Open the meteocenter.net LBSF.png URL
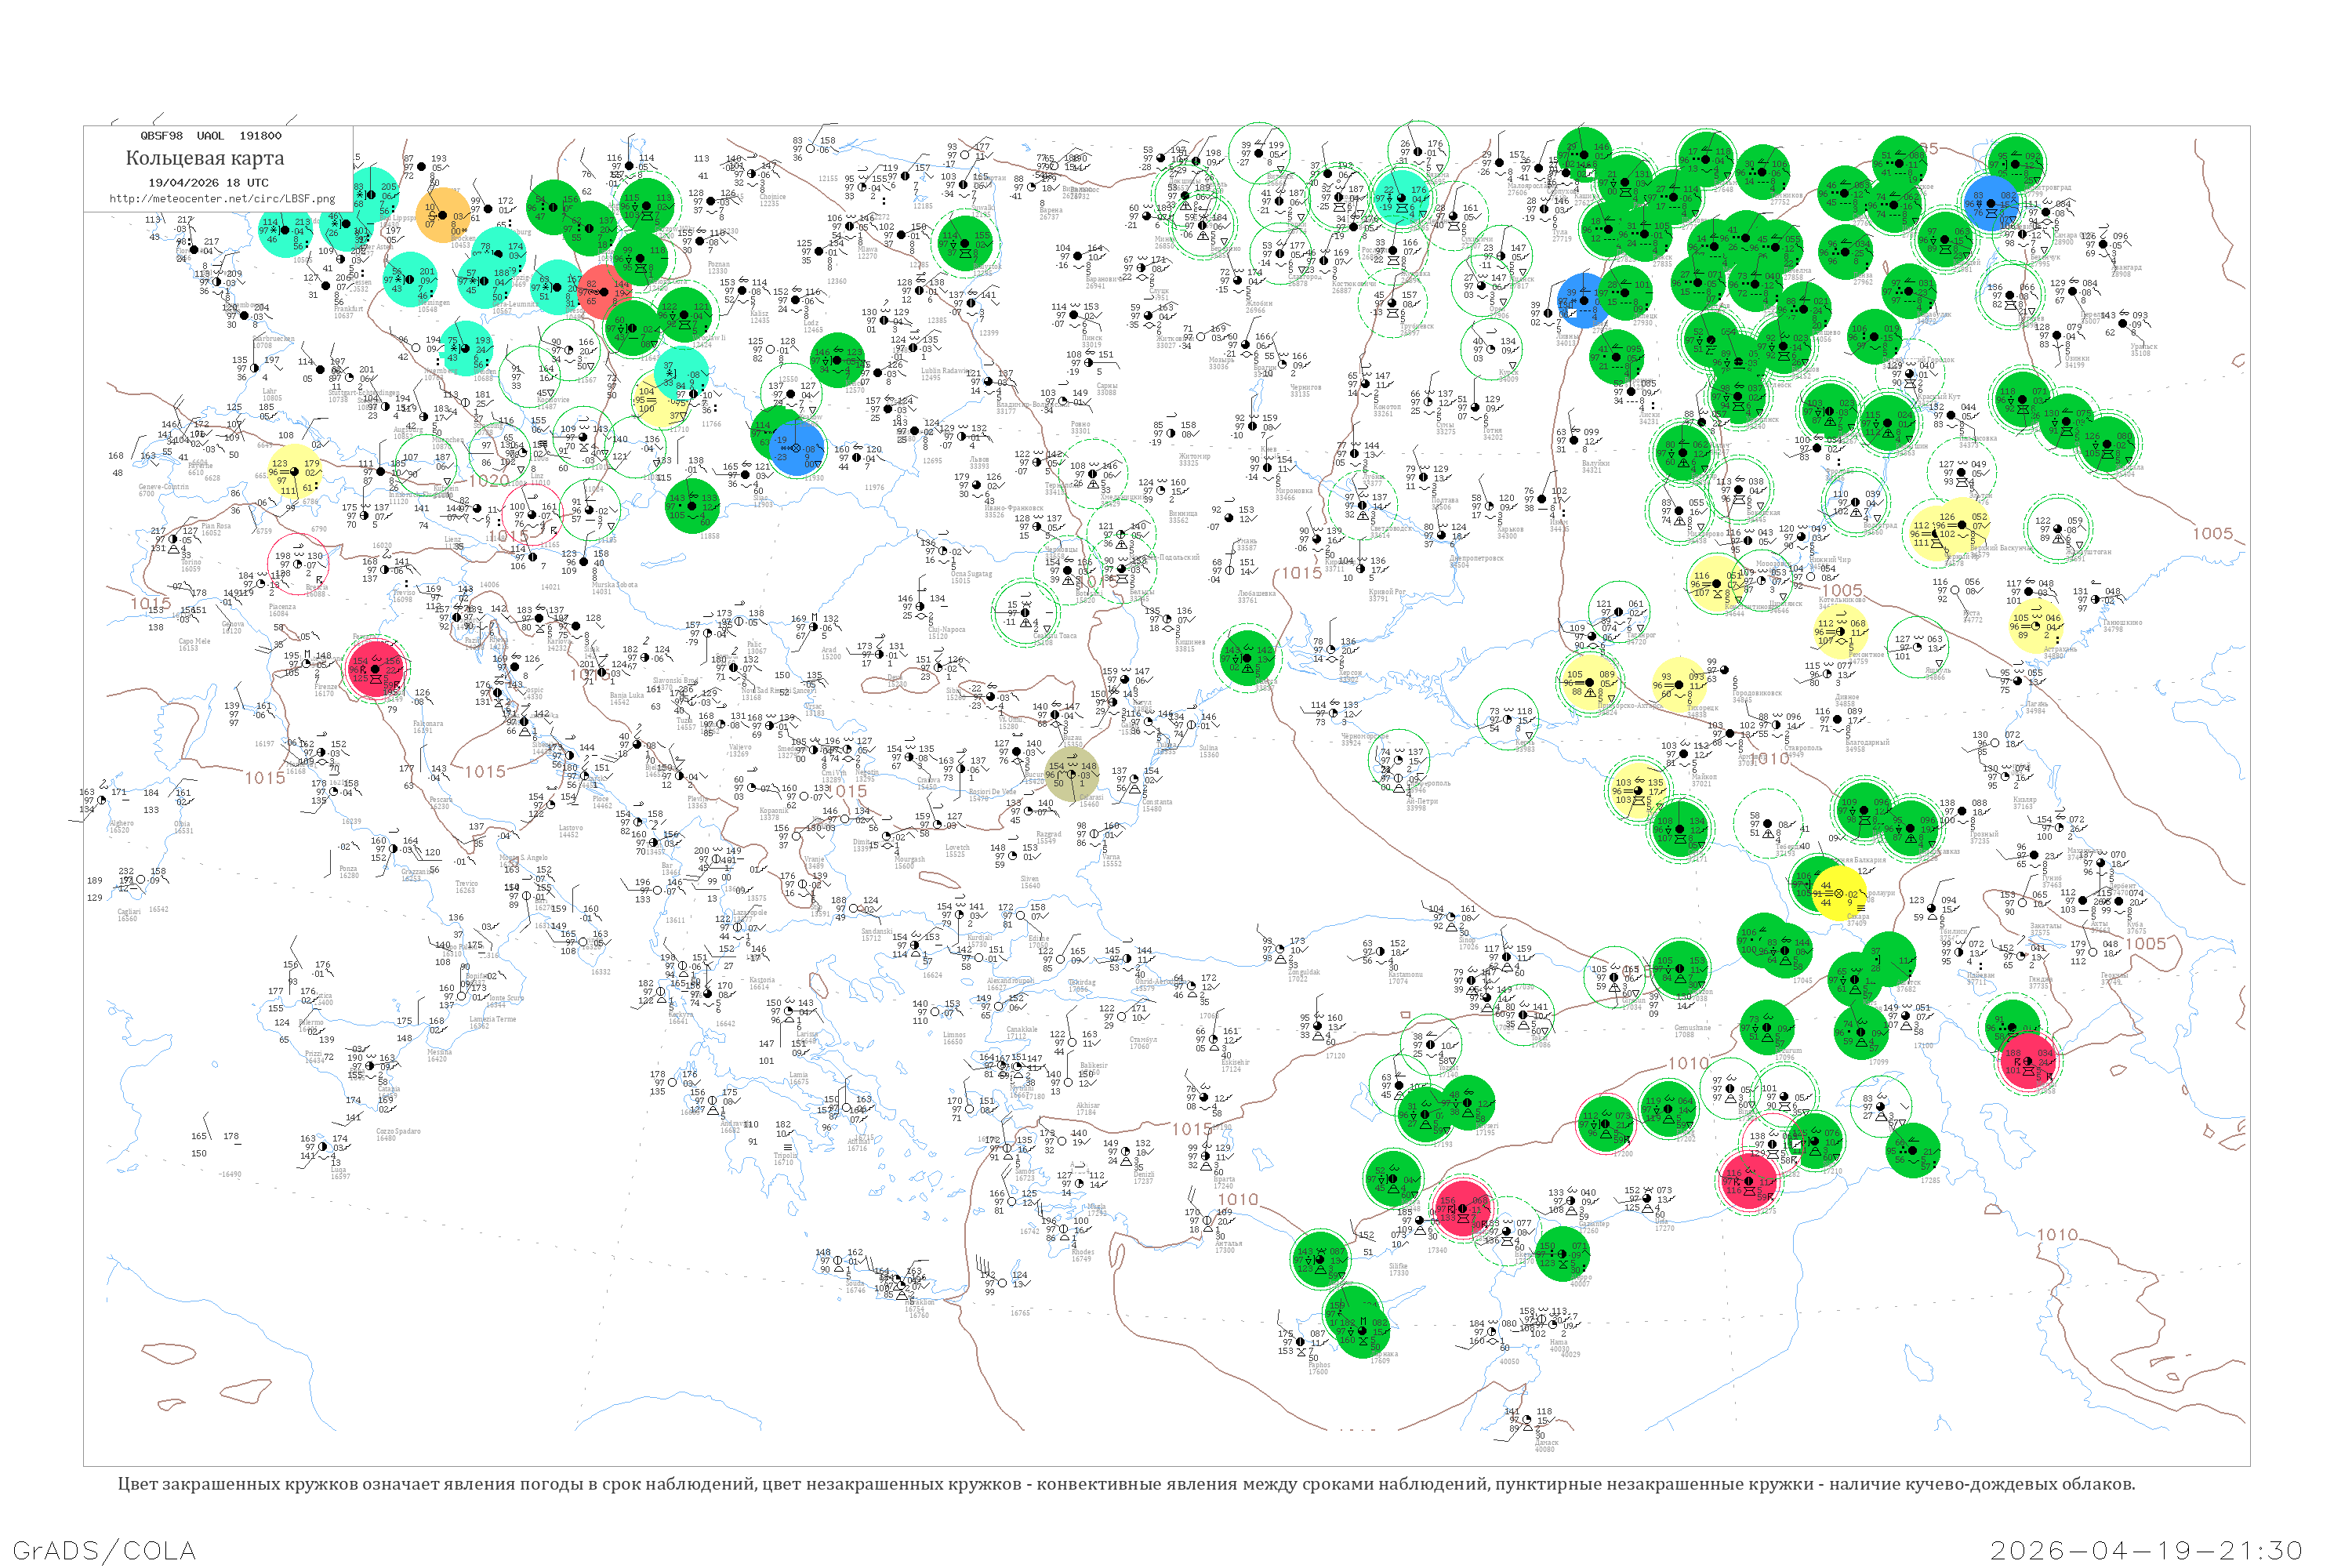Screen dimensions: 2352x1568 pos(221,199)
